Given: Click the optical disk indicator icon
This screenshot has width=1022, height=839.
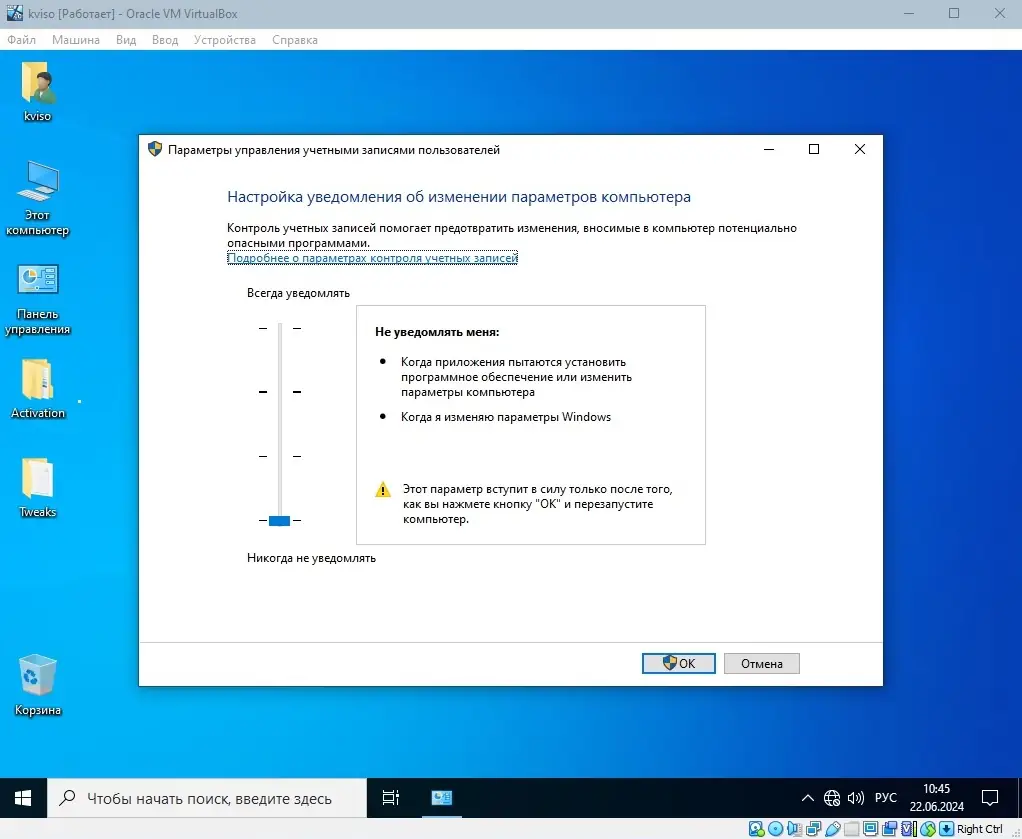Looking at the screenshot, I should pos(776,829).
